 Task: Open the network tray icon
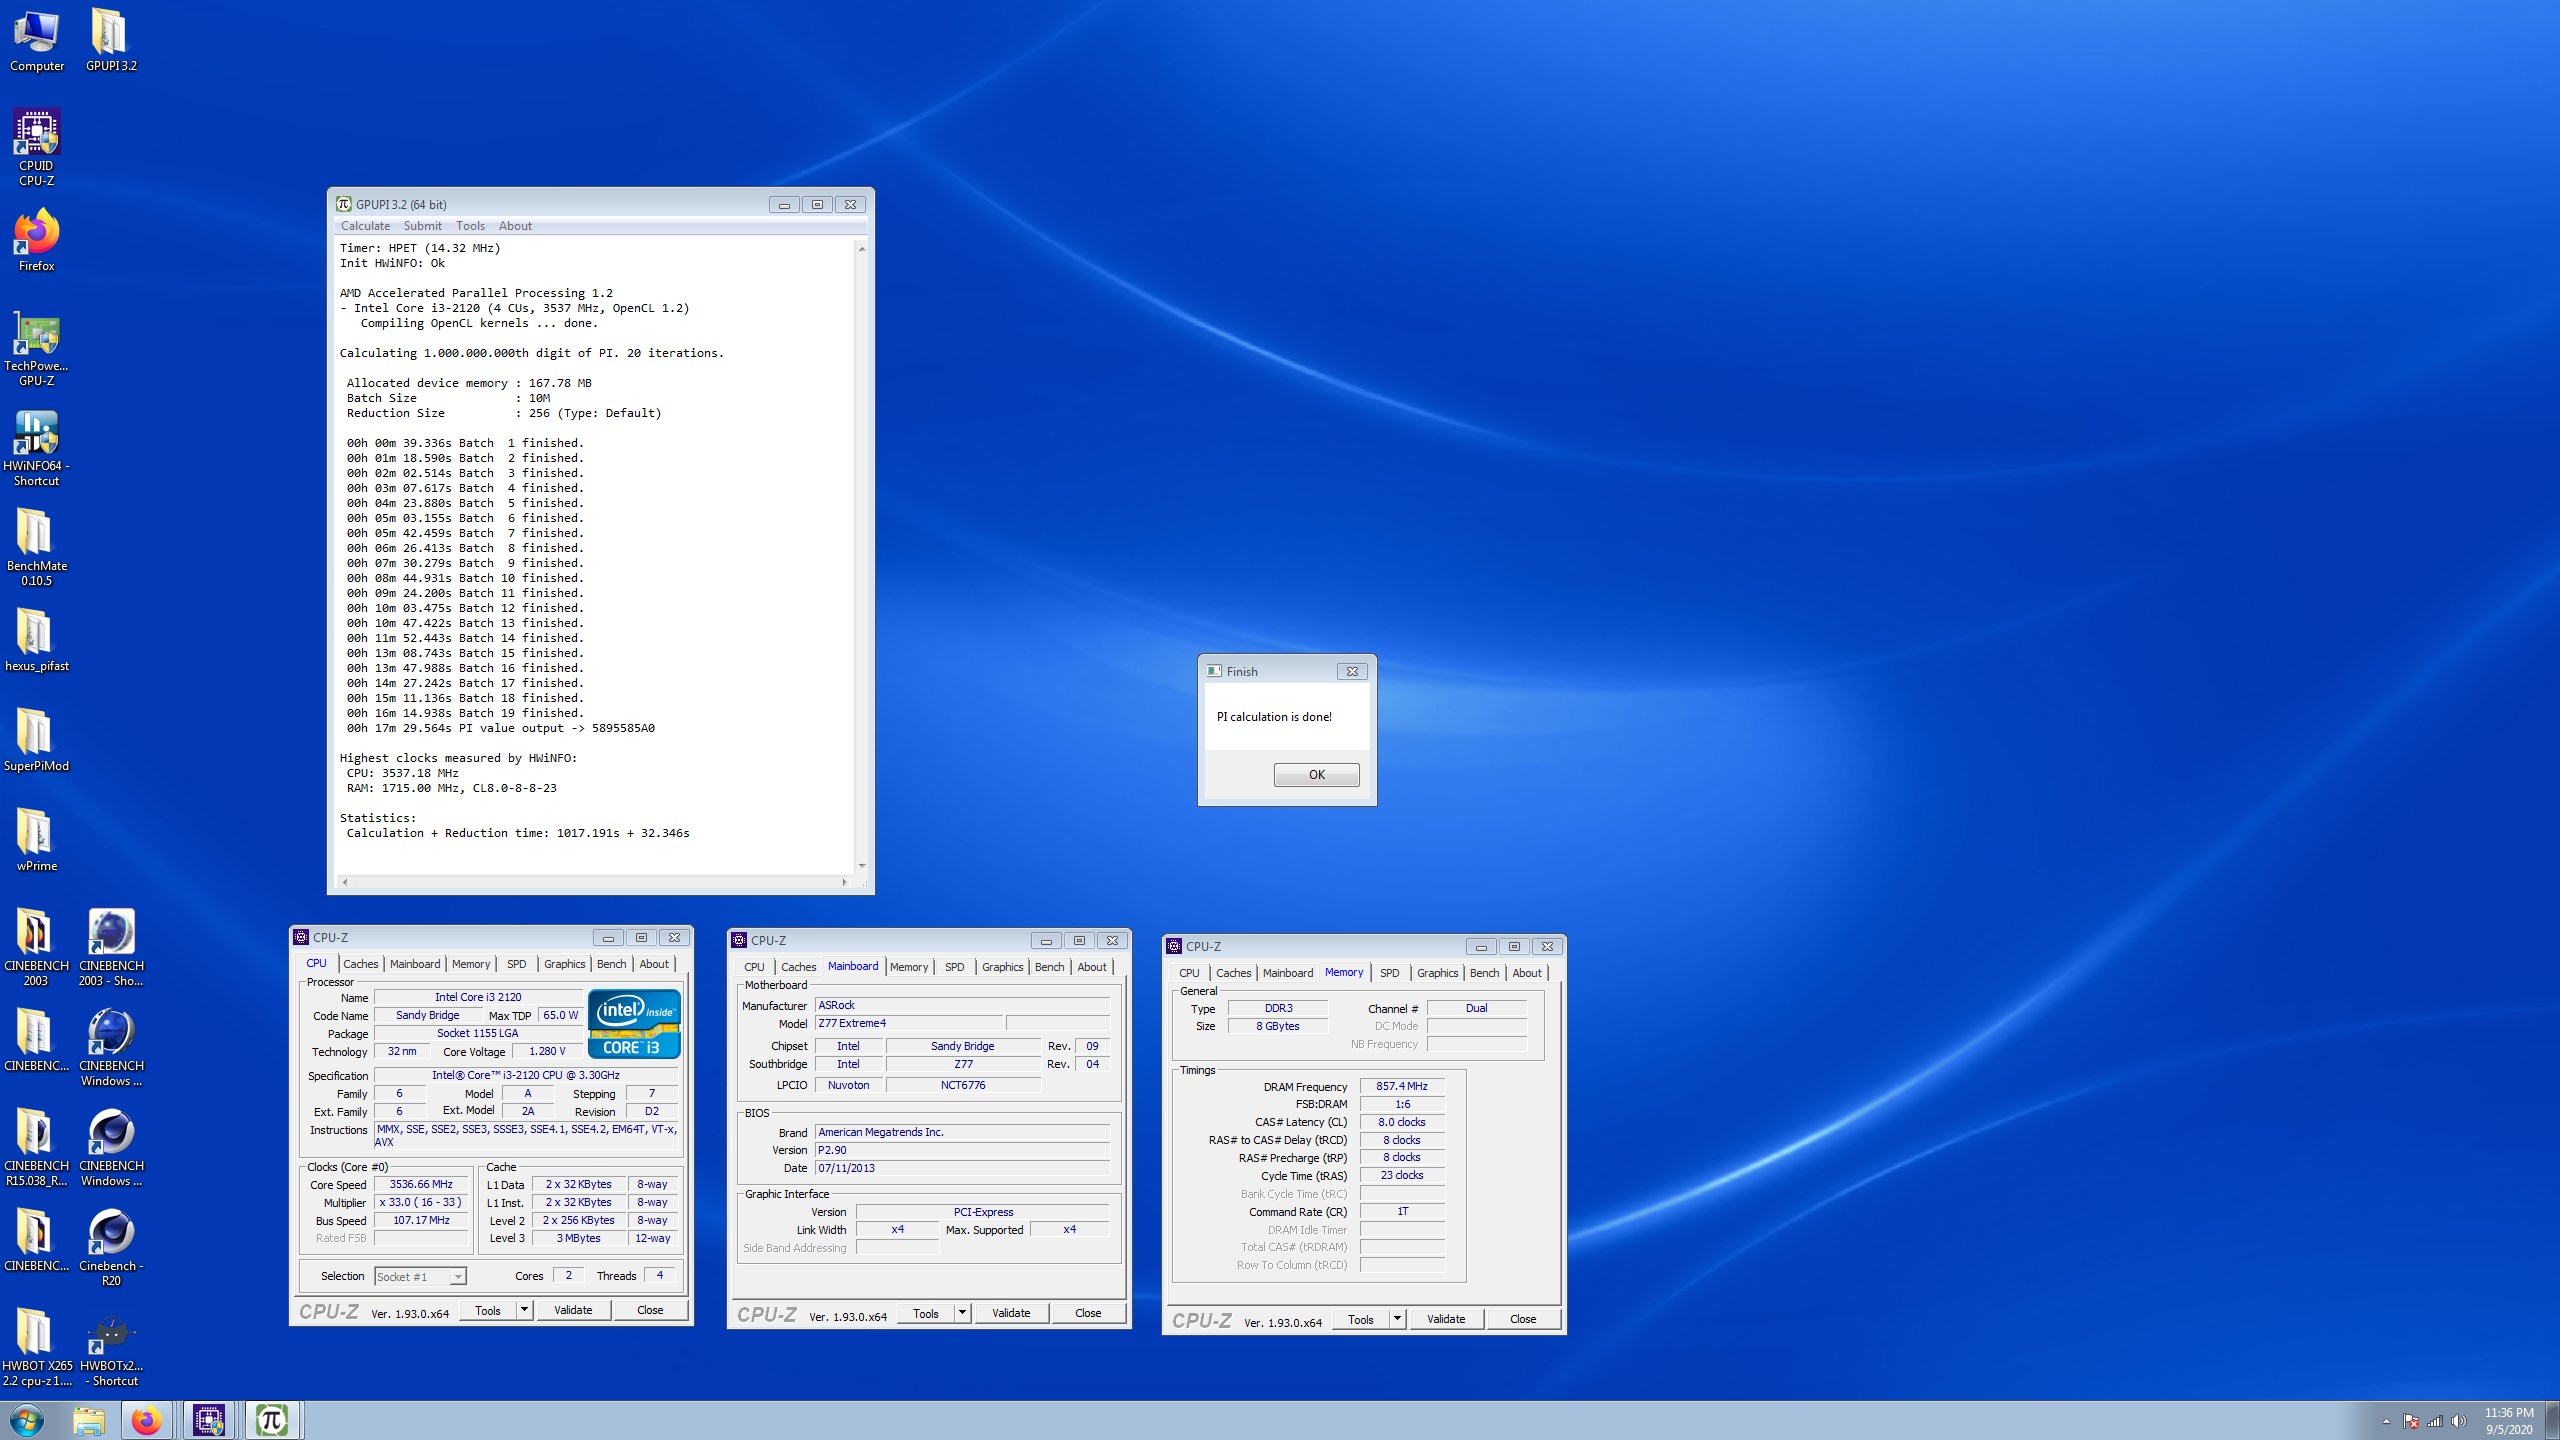coord(2435,1421)
